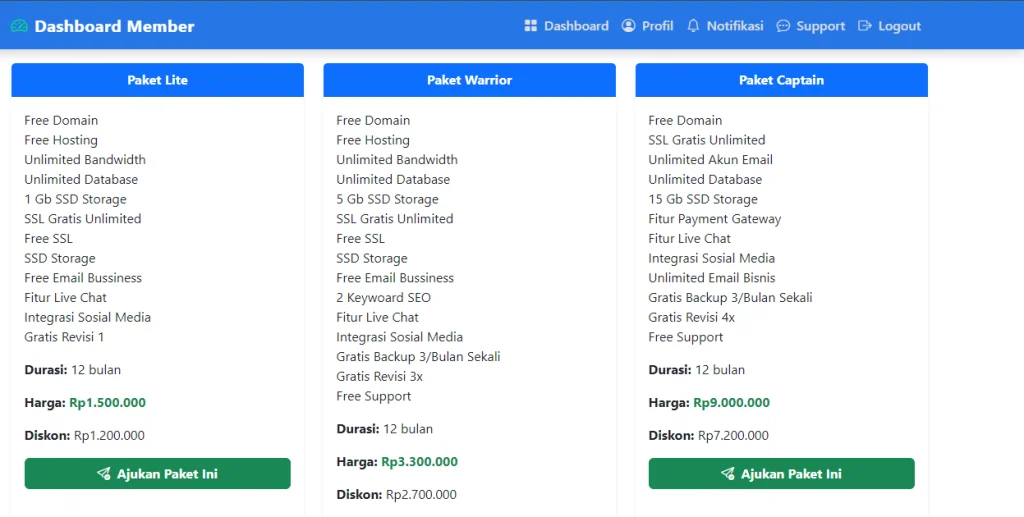The width and height of the screenshot is (1024, 517).
Task: Click the Dashboard grid icon
Action: click(531, 26)
